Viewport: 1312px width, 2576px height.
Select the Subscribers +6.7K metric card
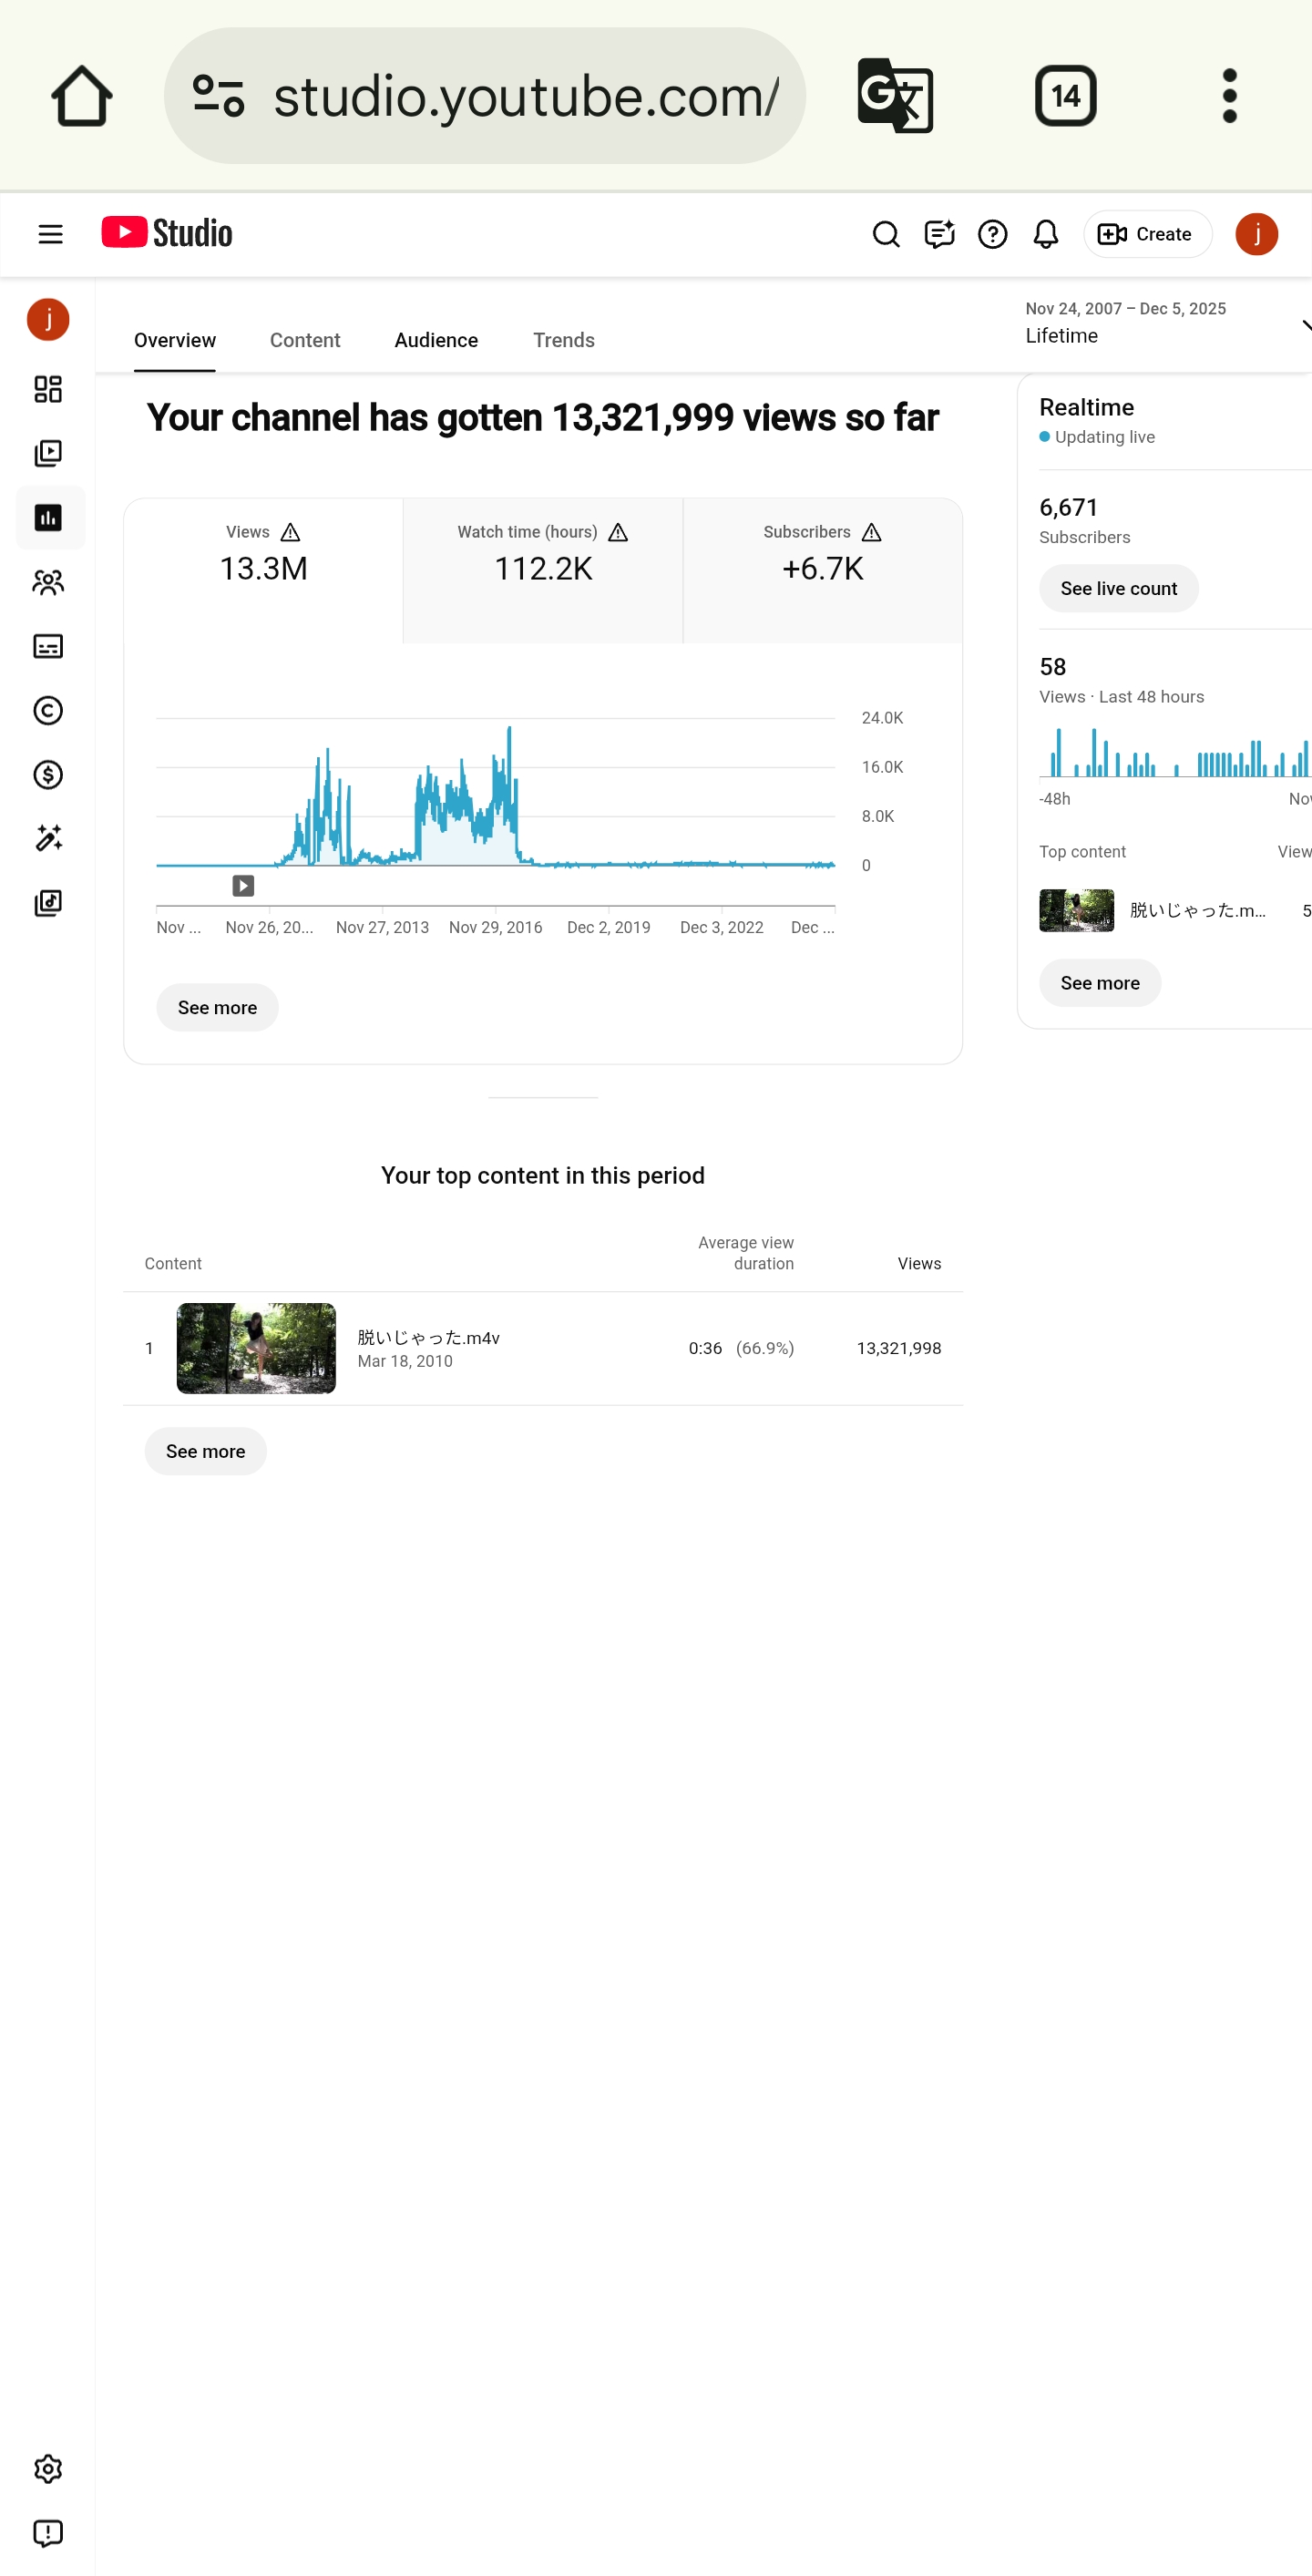823,570
